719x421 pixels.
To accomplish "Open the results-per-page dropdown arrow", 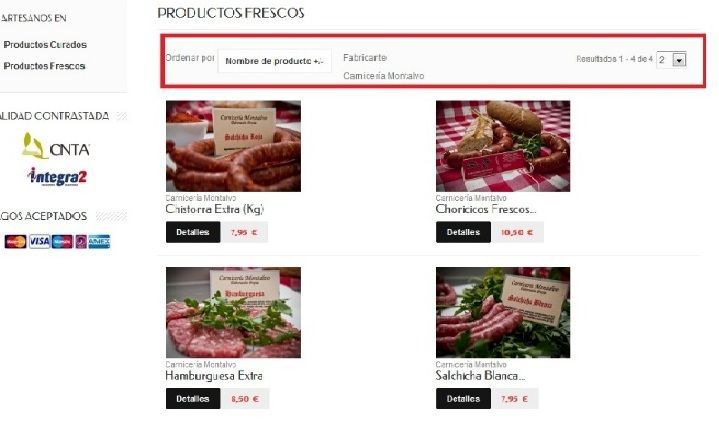I will tap(679, 60).
